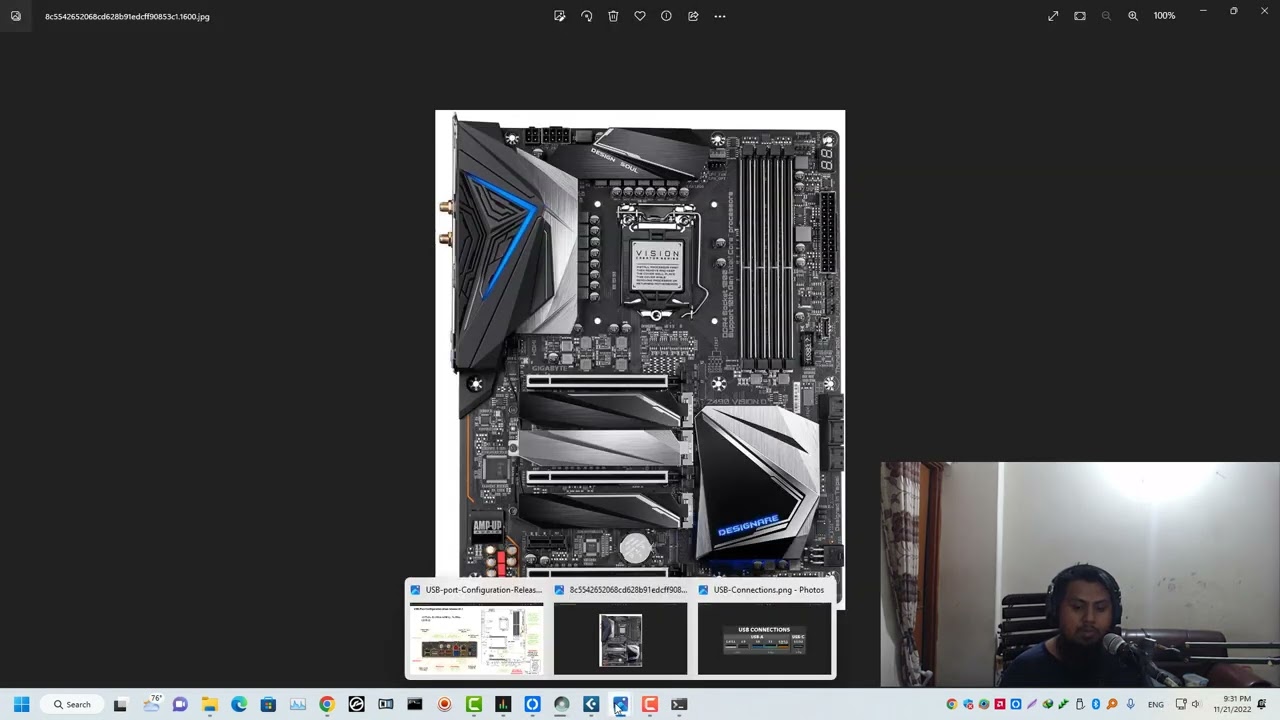This screenshot has width=1280, height=720.
Task: Open the orange C app in taskbar
Action: click(x=650, y=704)
